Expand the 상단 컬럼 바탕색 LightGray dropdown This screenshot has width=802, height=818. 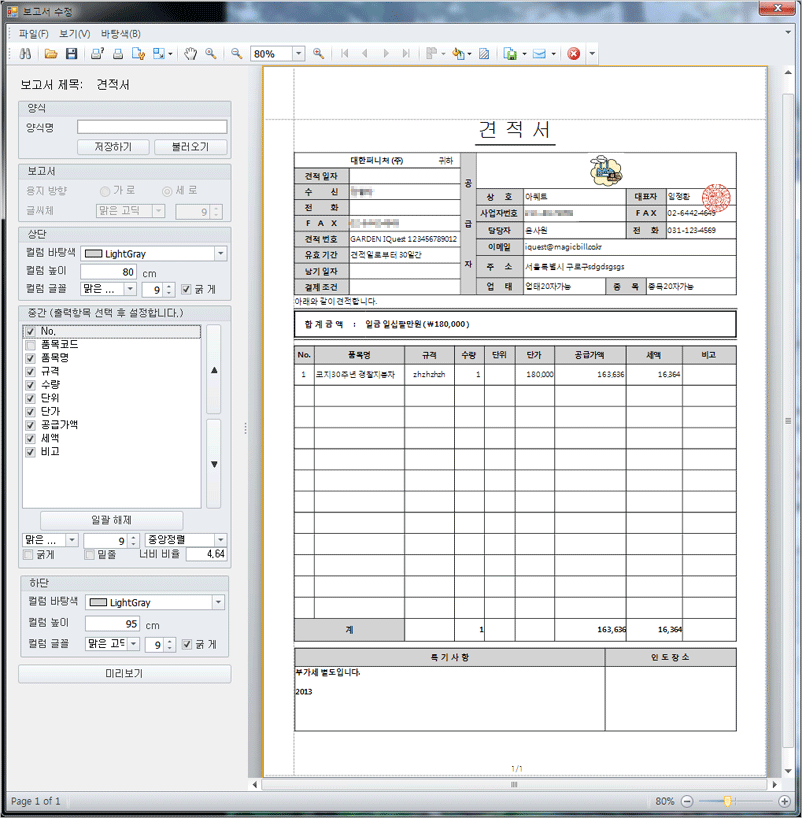pyautogui.click(x=219, y=254)
